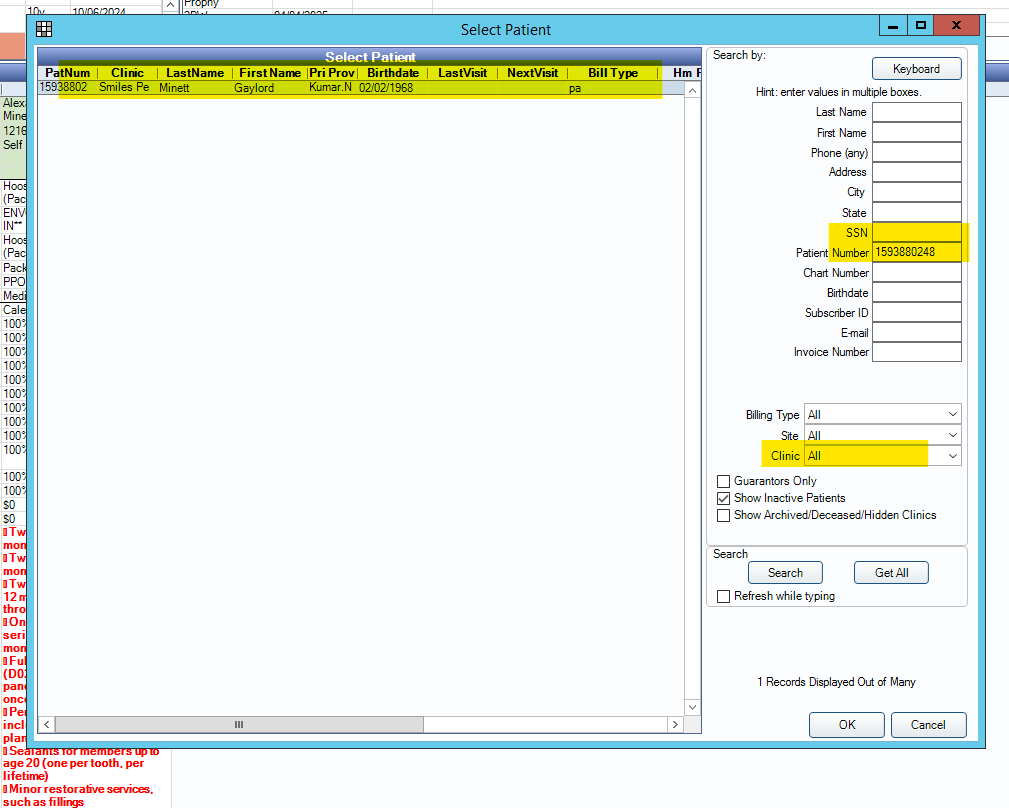Enable Refresh while typing checkbox

[723, 596]
